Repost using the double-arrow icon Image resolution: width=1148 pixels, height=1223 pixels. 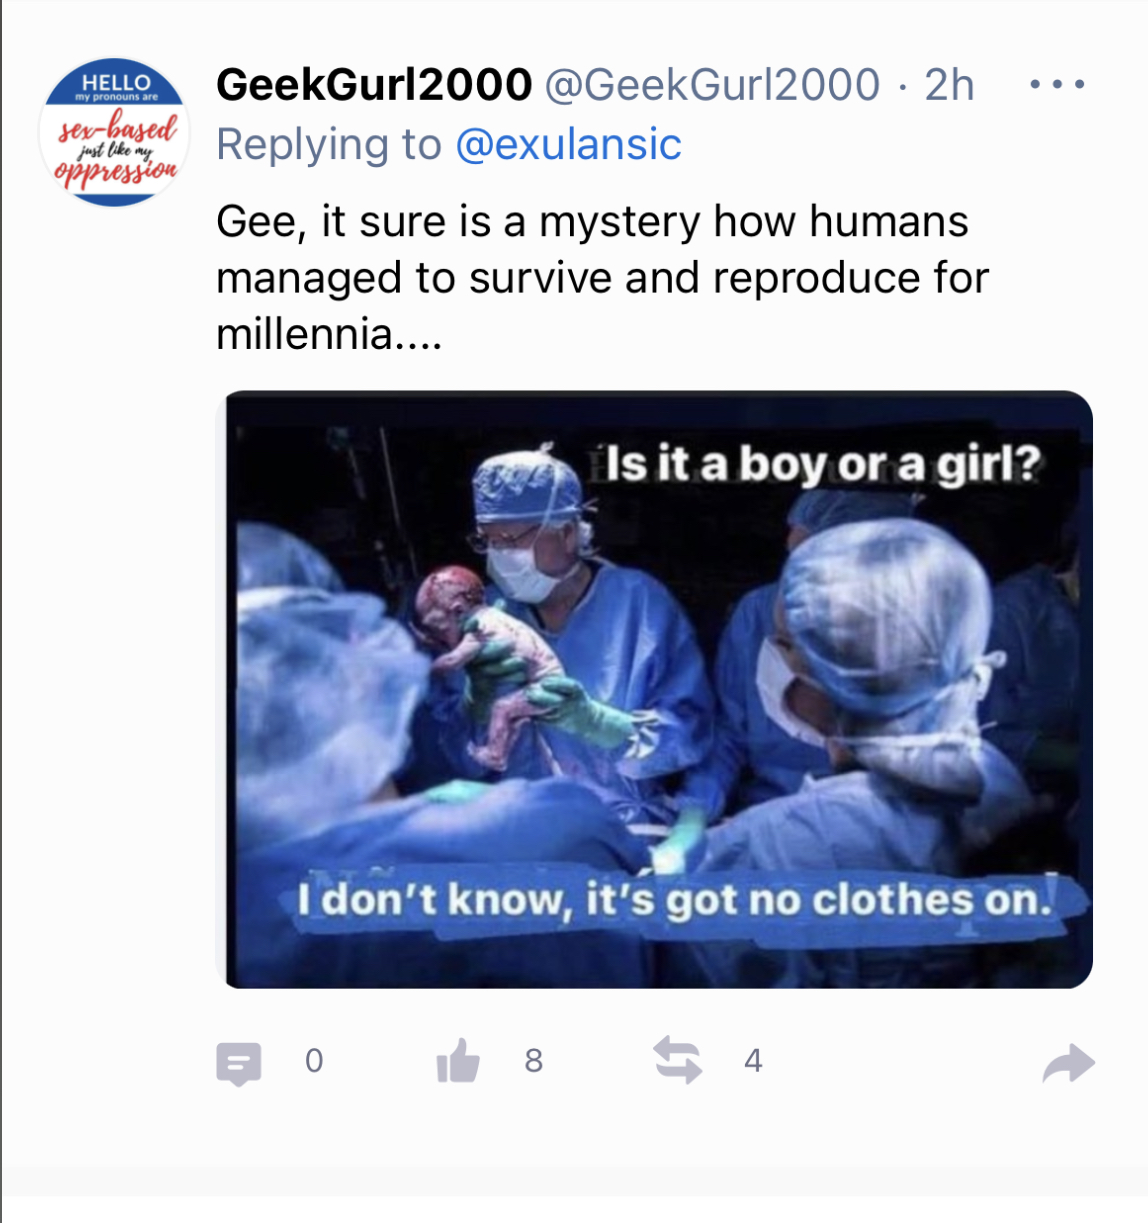click(678, 1060)
